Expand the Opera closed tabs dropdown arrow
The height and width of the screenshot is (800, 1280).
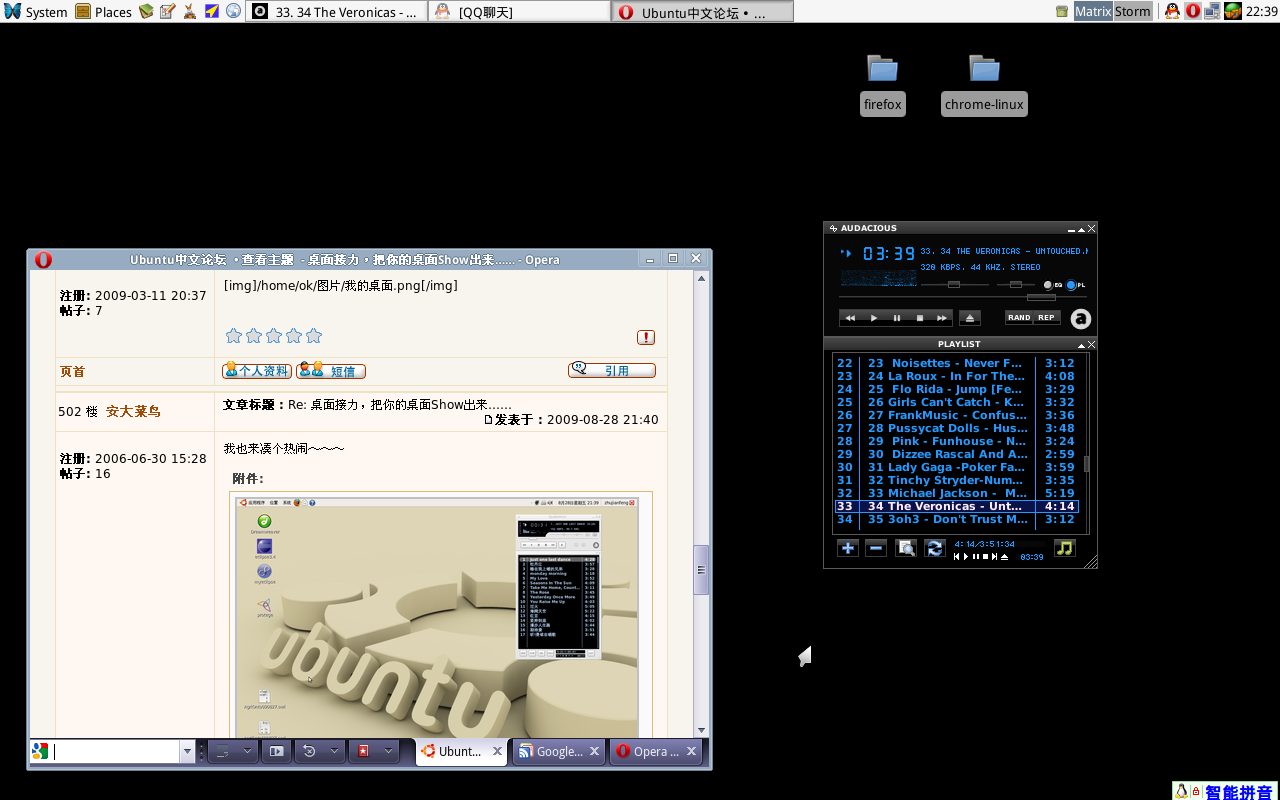(x=334, y=751)
